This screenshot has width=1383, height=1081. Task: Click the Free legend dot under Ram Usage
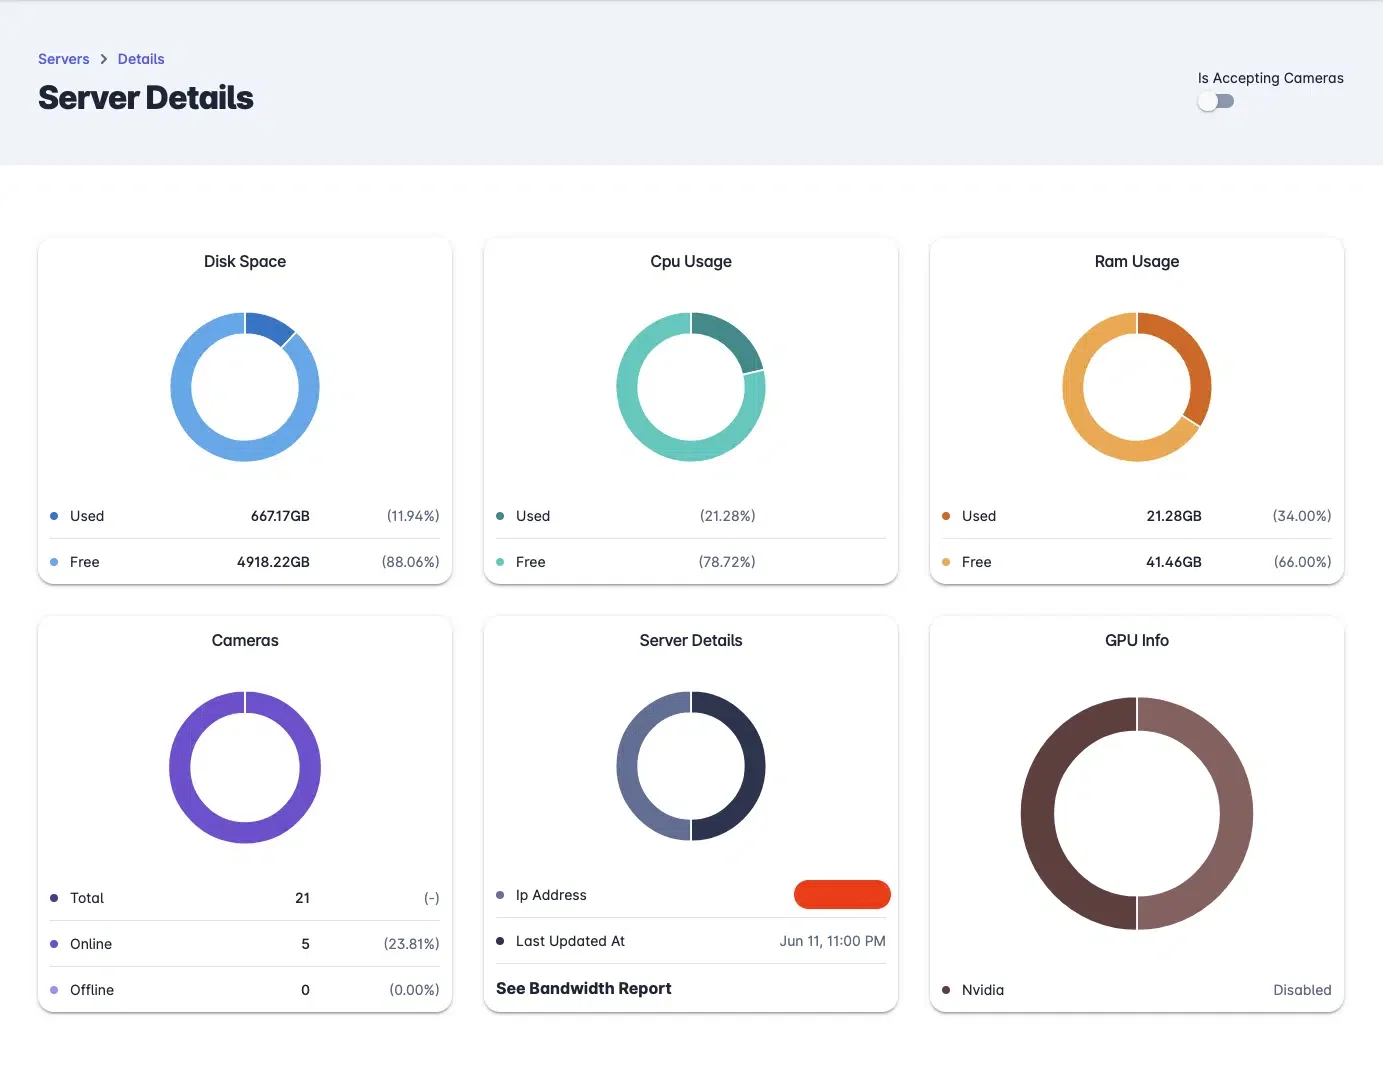pyautogui.click(x=946, y=562)
